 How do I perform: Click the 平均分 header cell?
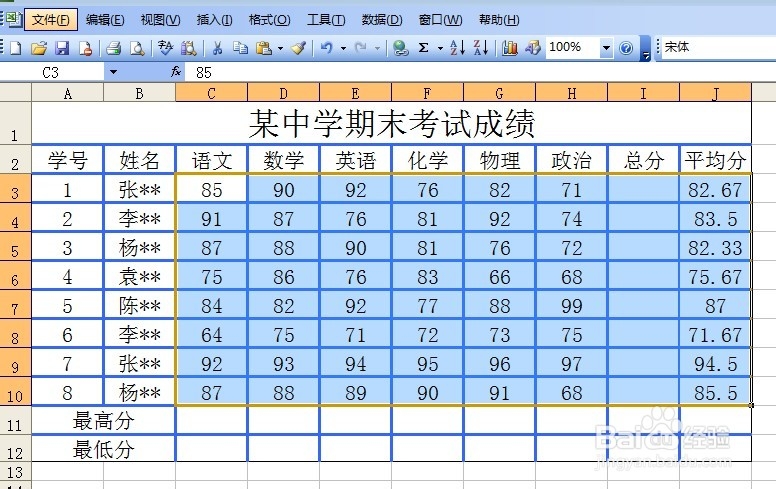point(716,160)
